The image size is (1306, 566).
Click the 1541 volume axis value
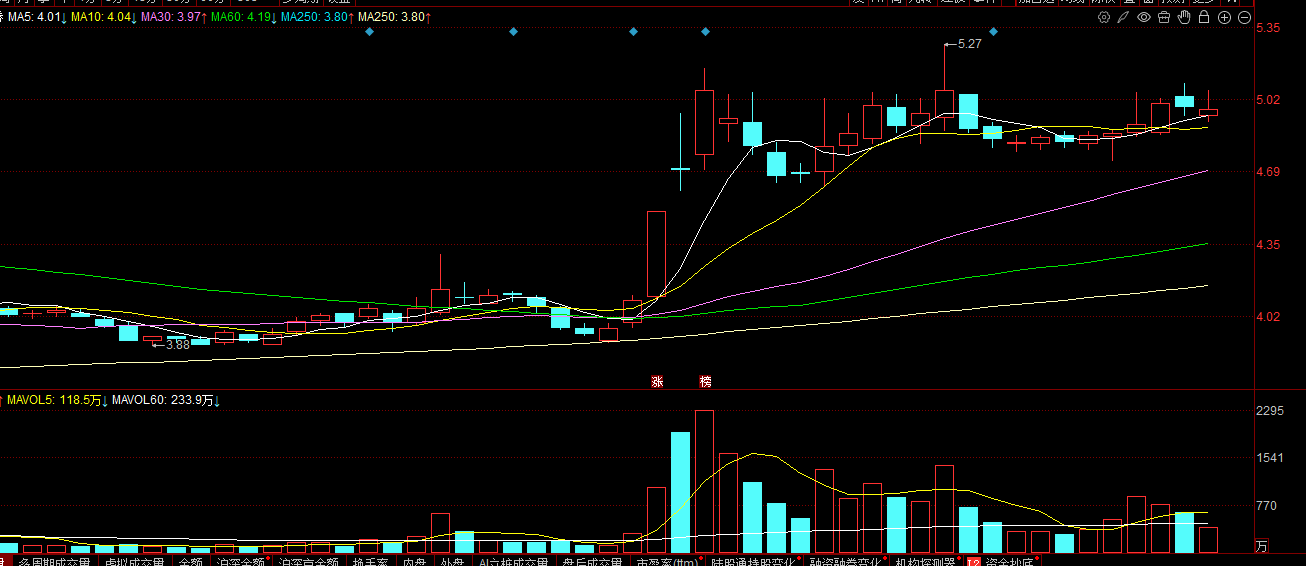pyautogui.click(x=1269, y=458)
